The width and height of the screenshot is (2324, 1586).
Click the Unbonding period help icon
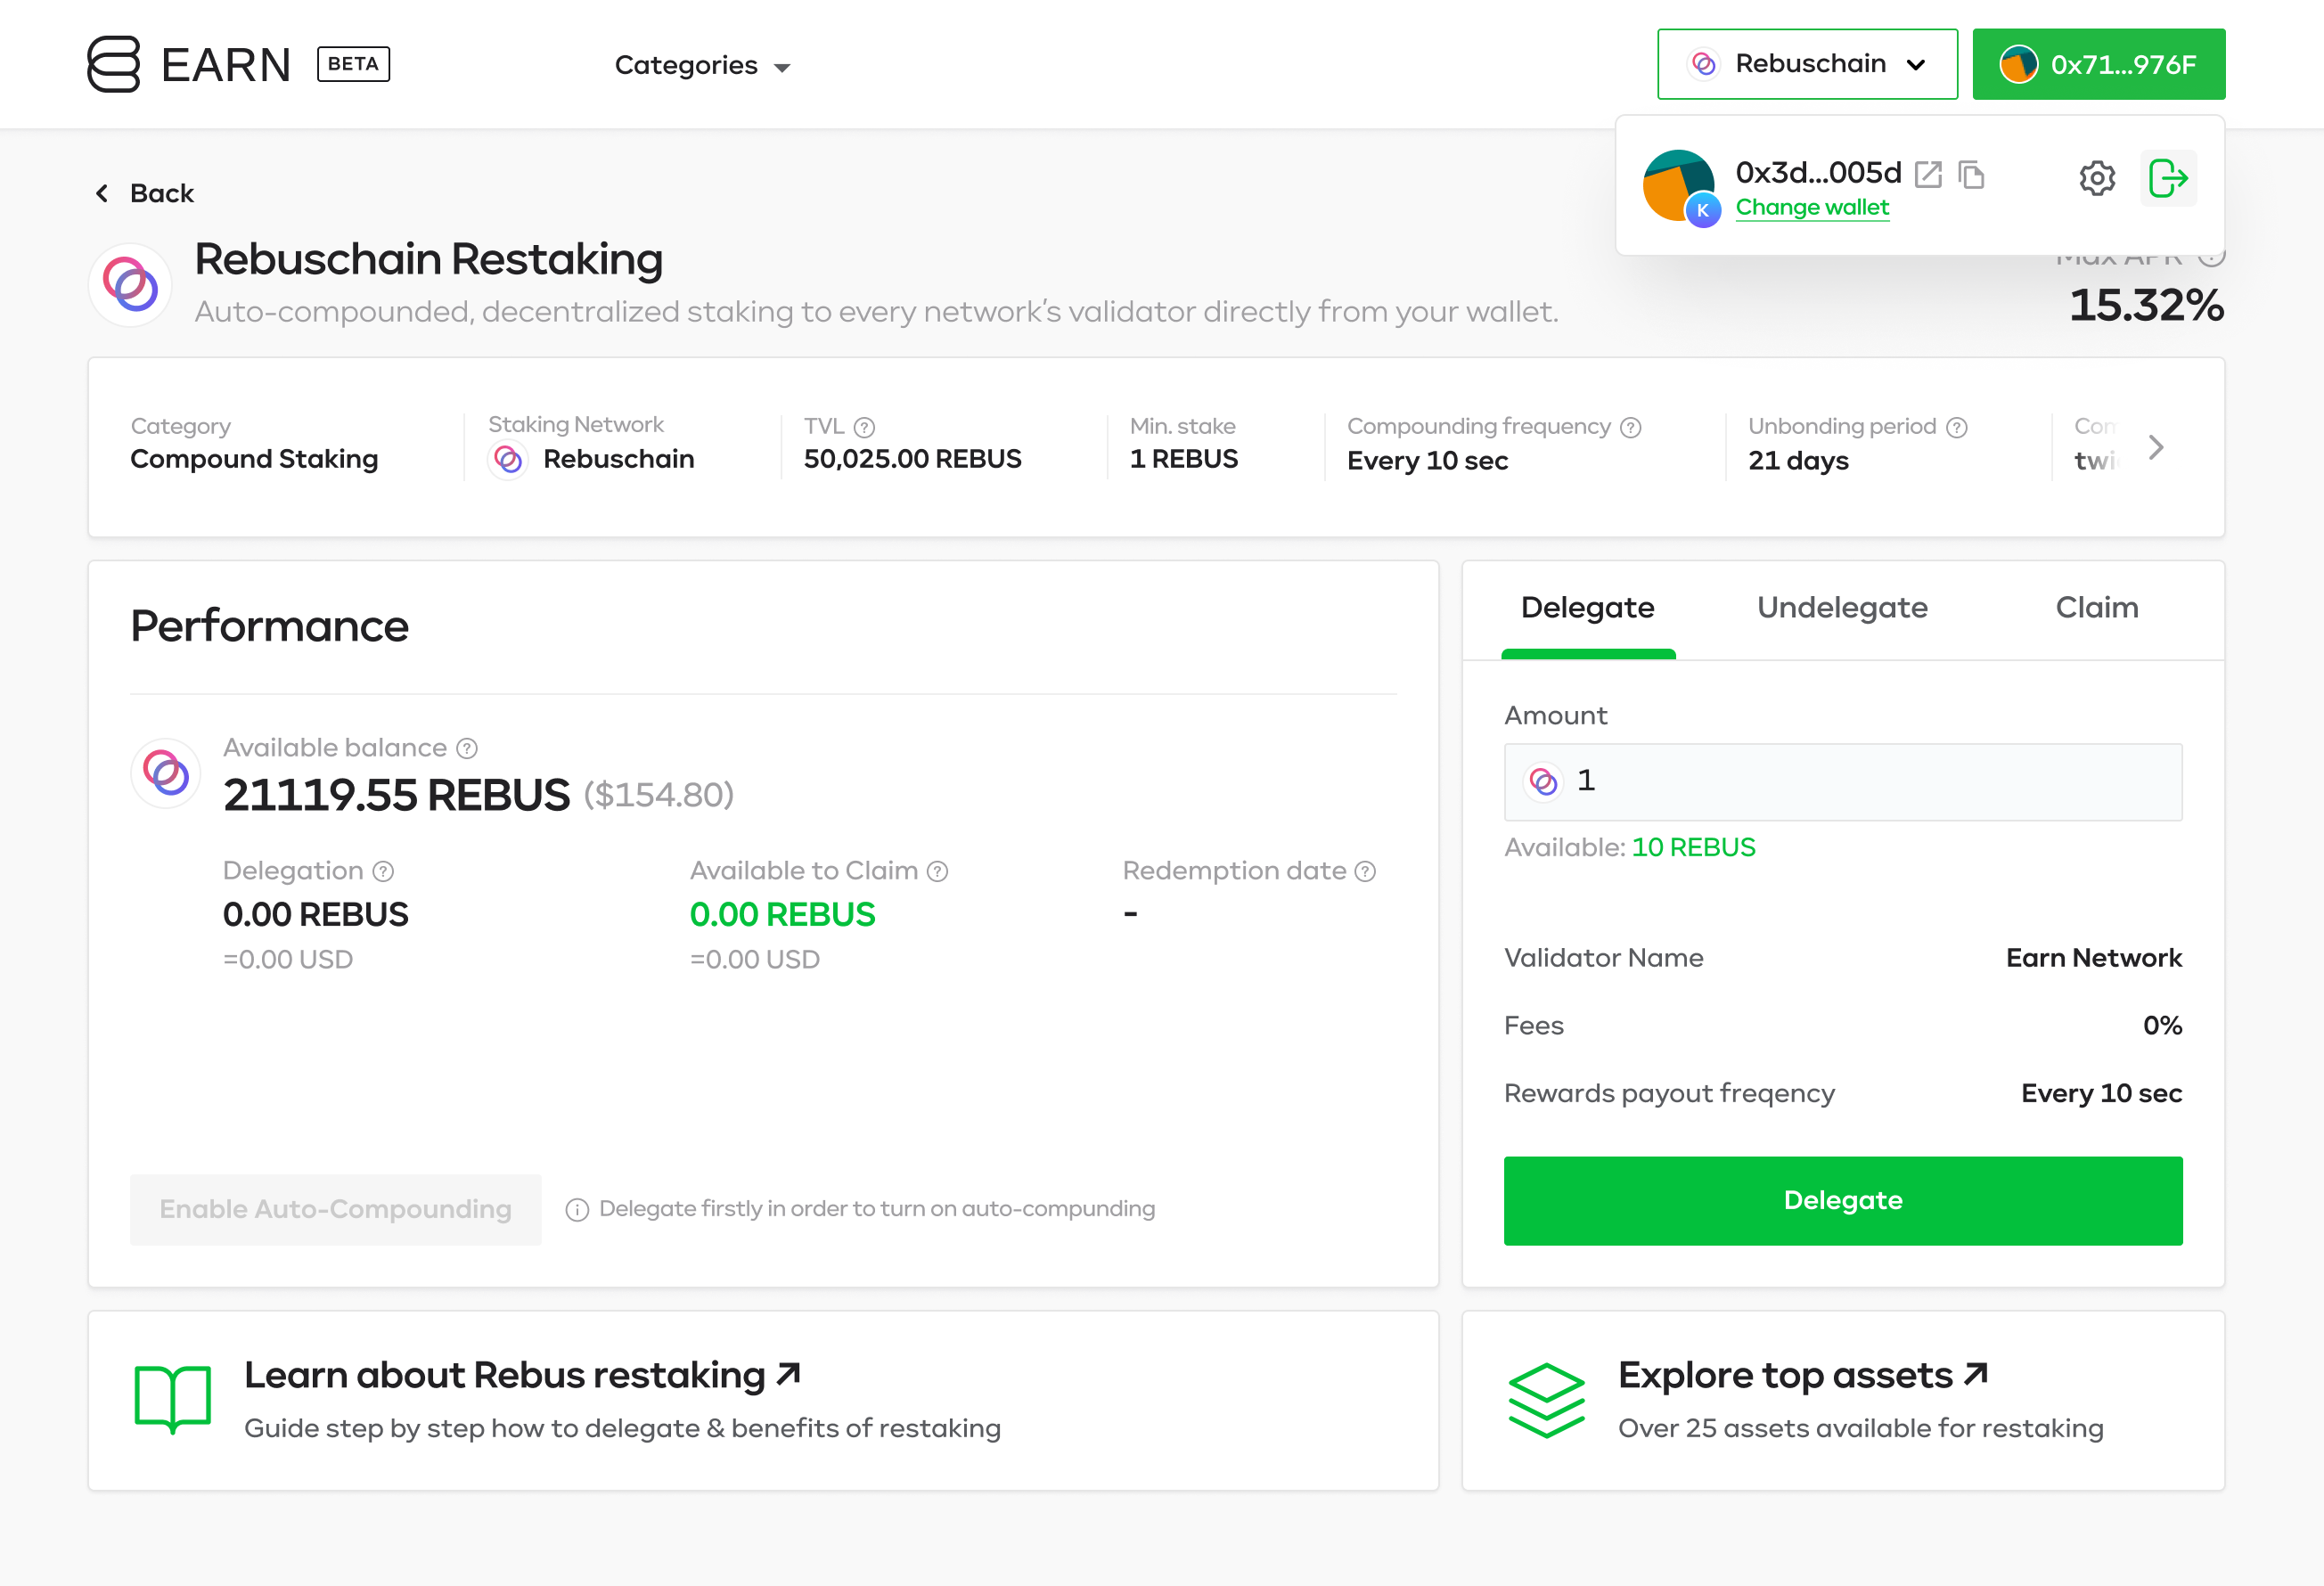[x=1957, y=427]
